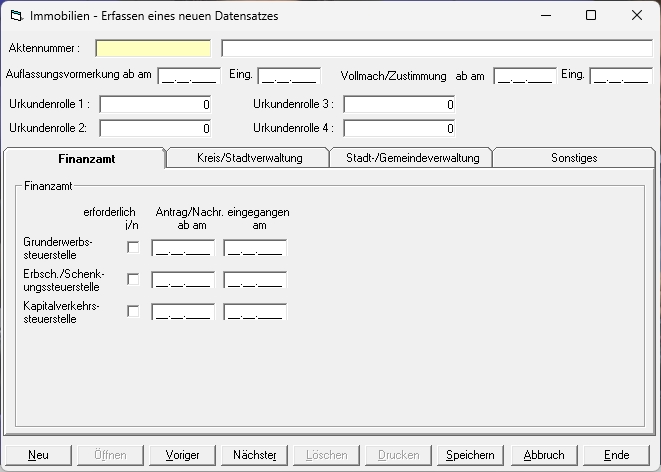This screenshot has width=661, height=472.
Task: Toggle Erbsch./Schenkungssteuerstelle erforderlich checkbox
Action: [133, 280]
